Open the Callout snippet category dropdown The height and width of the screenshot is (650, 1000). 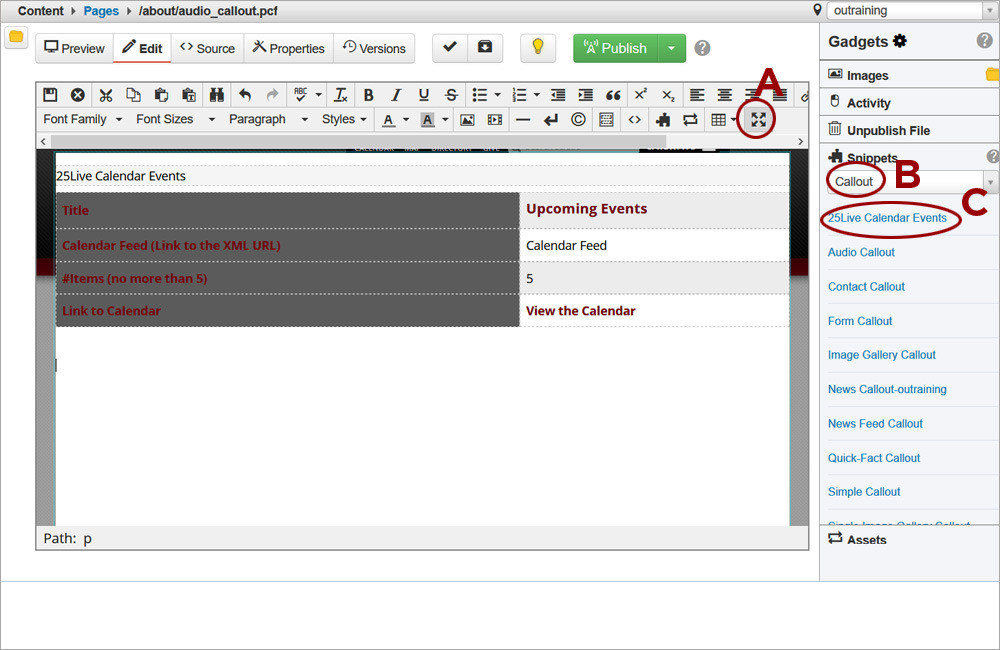pyautogui.click(x=911, y=182)
